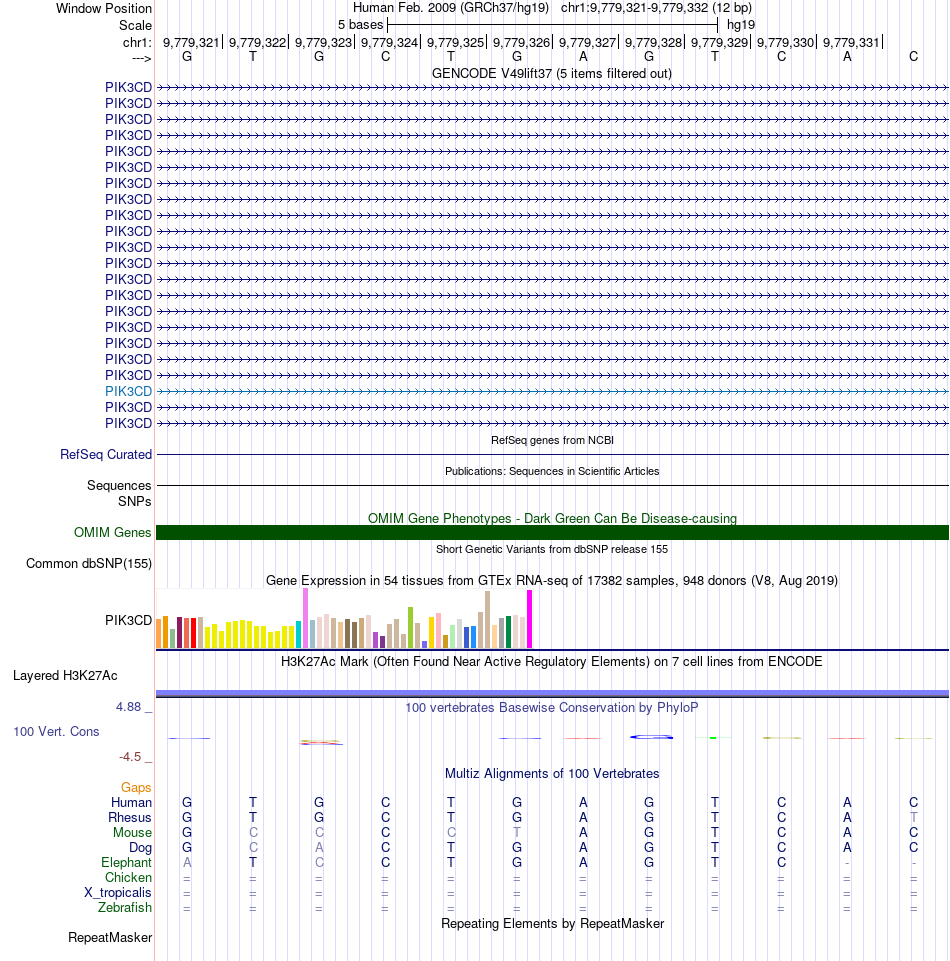
Task: Click the tall violet GTEx expression bar
Action: (305, 618)
